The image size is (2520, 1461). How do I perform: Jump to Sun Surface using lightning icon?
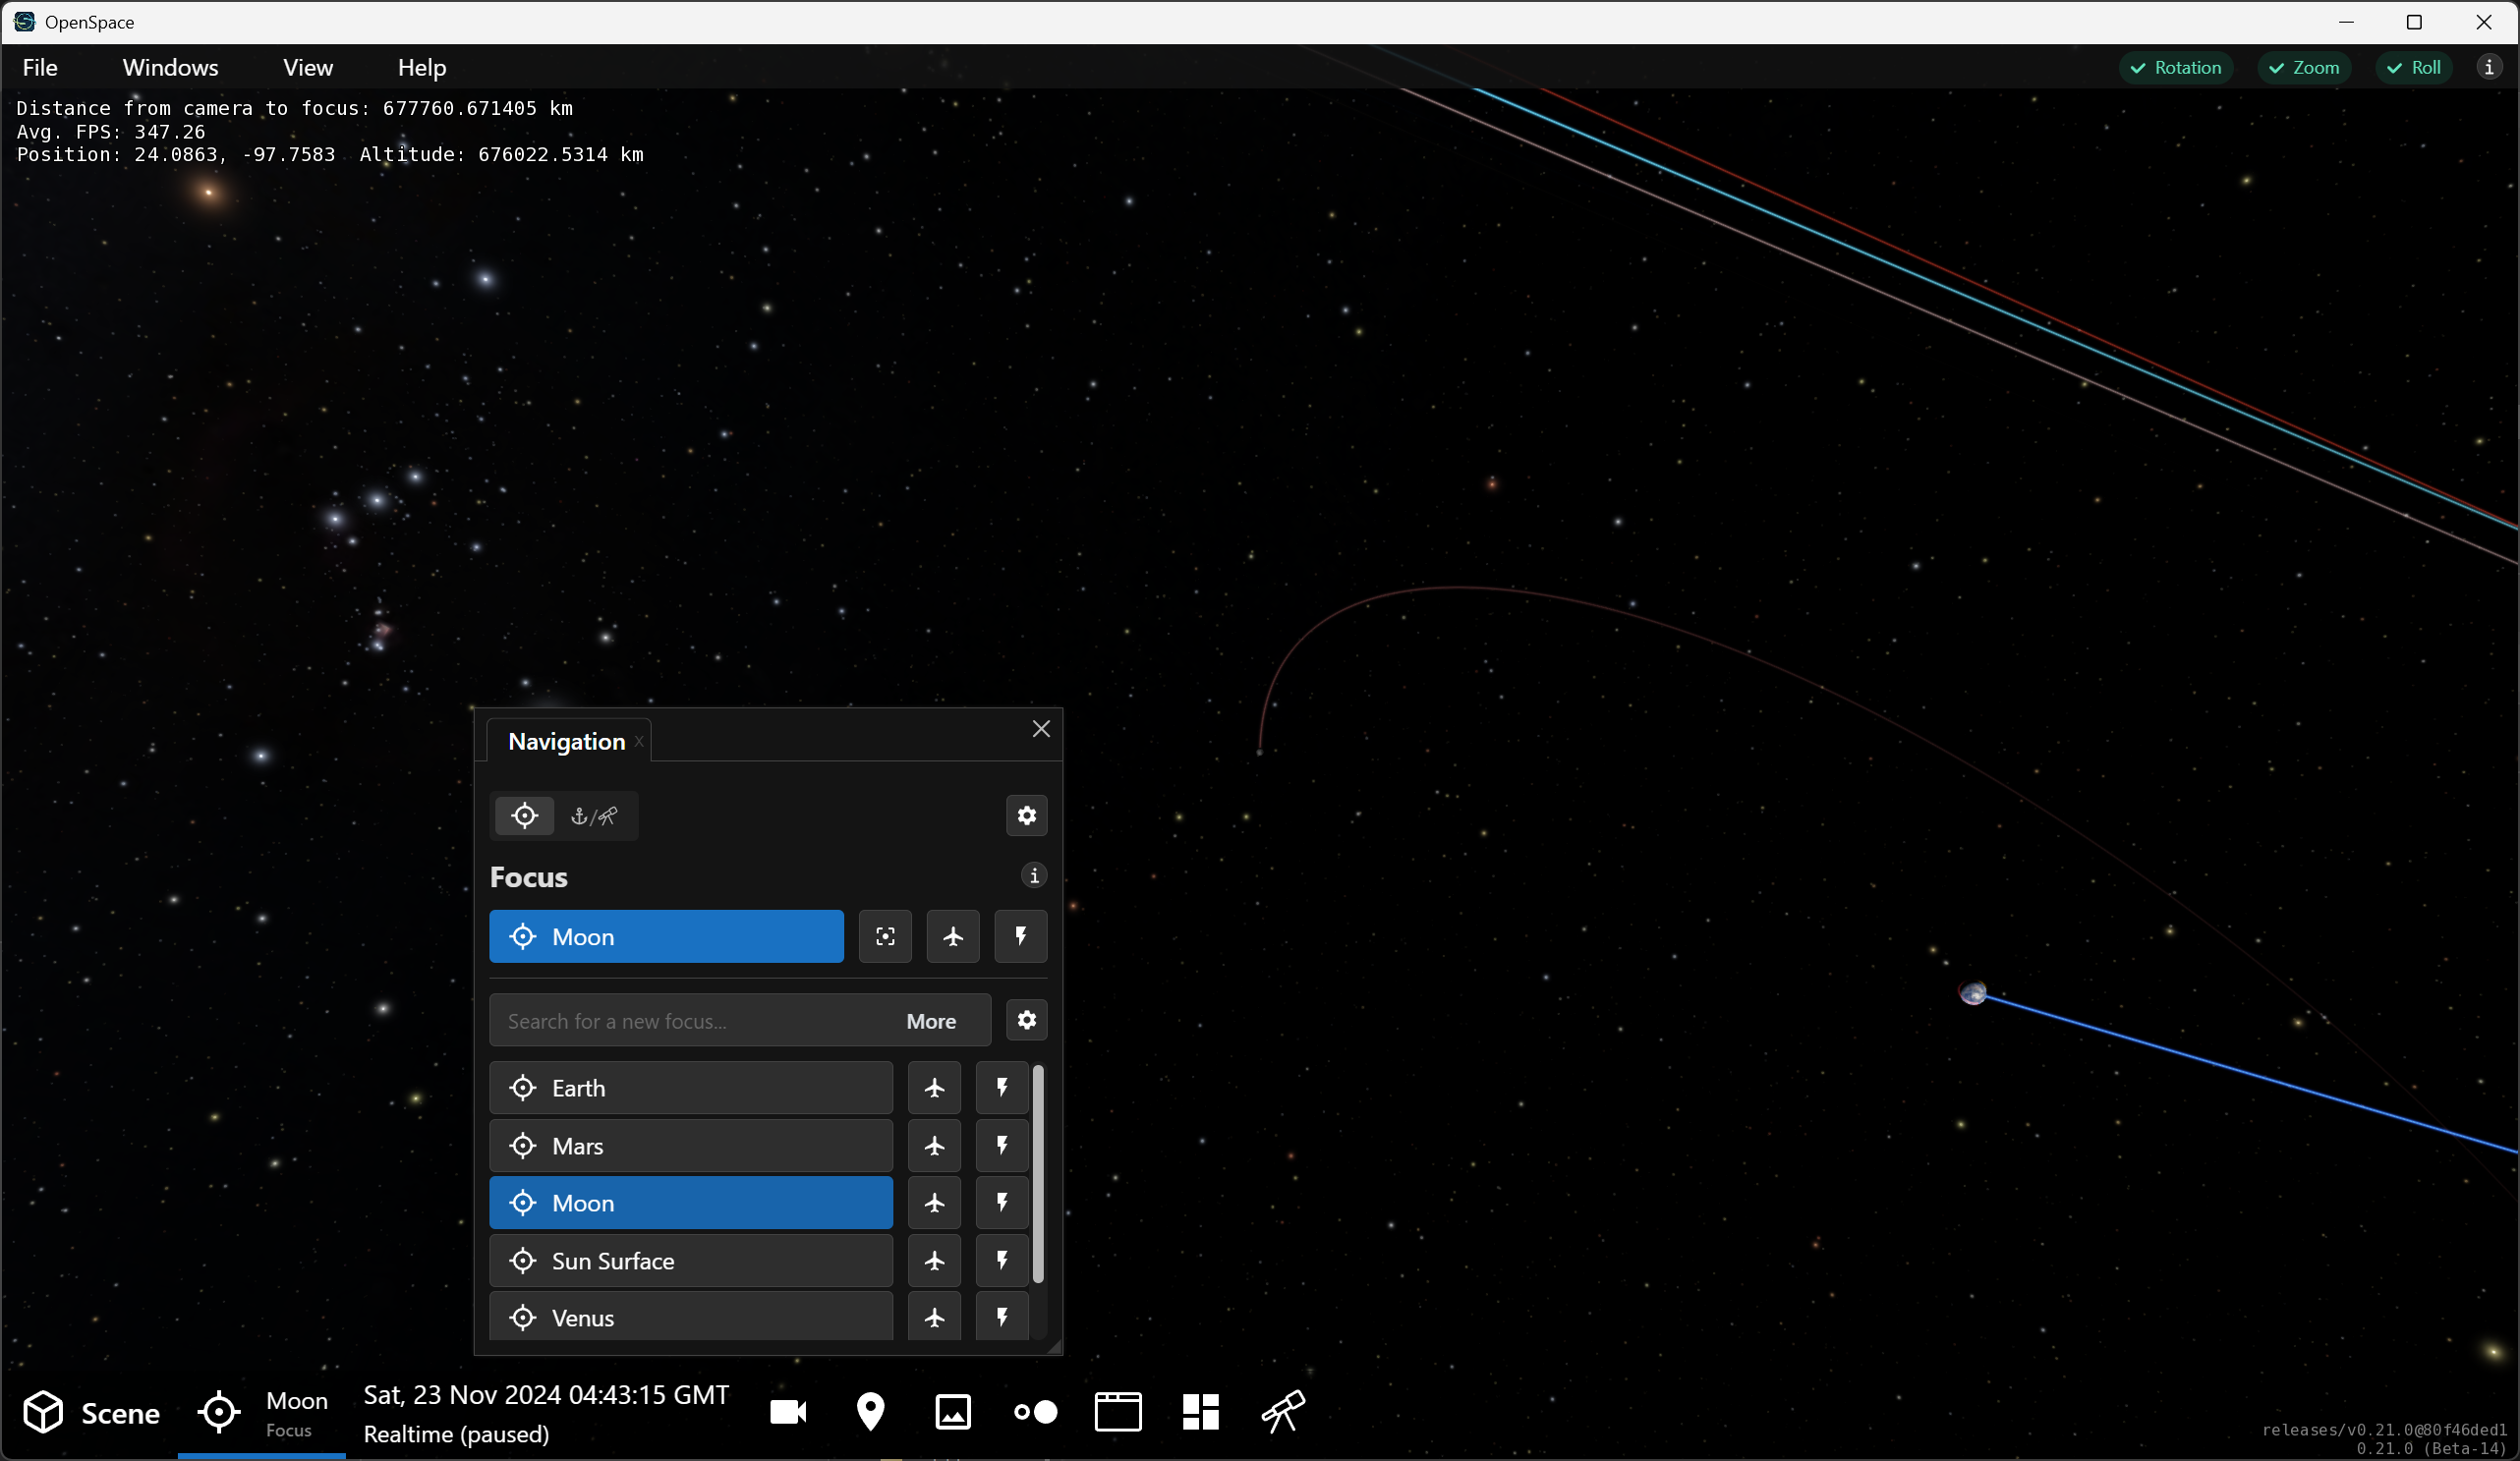click(x=1002, y=1260)
